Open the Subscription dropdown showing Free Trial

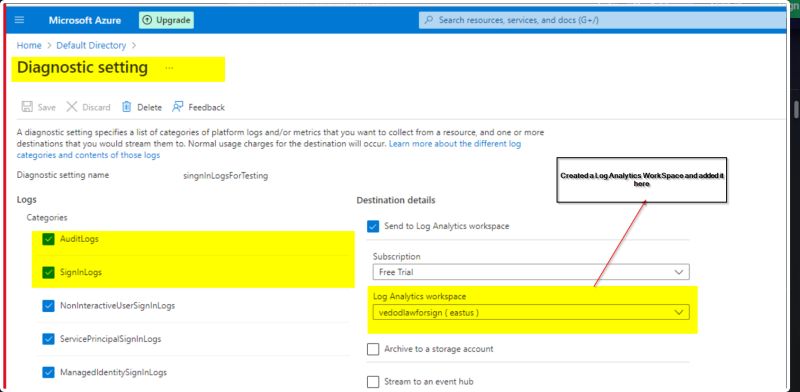[531, 272]
